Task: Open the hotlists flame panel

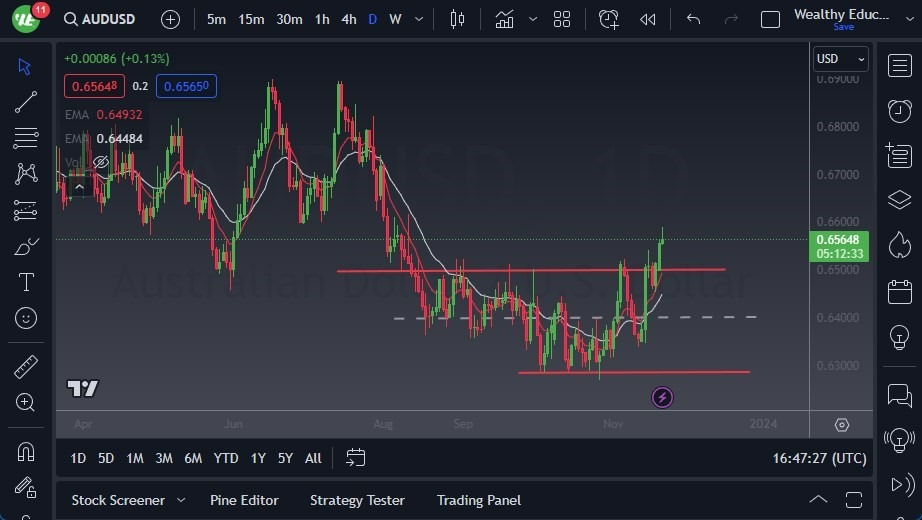Action: click(x=900, y=245)
